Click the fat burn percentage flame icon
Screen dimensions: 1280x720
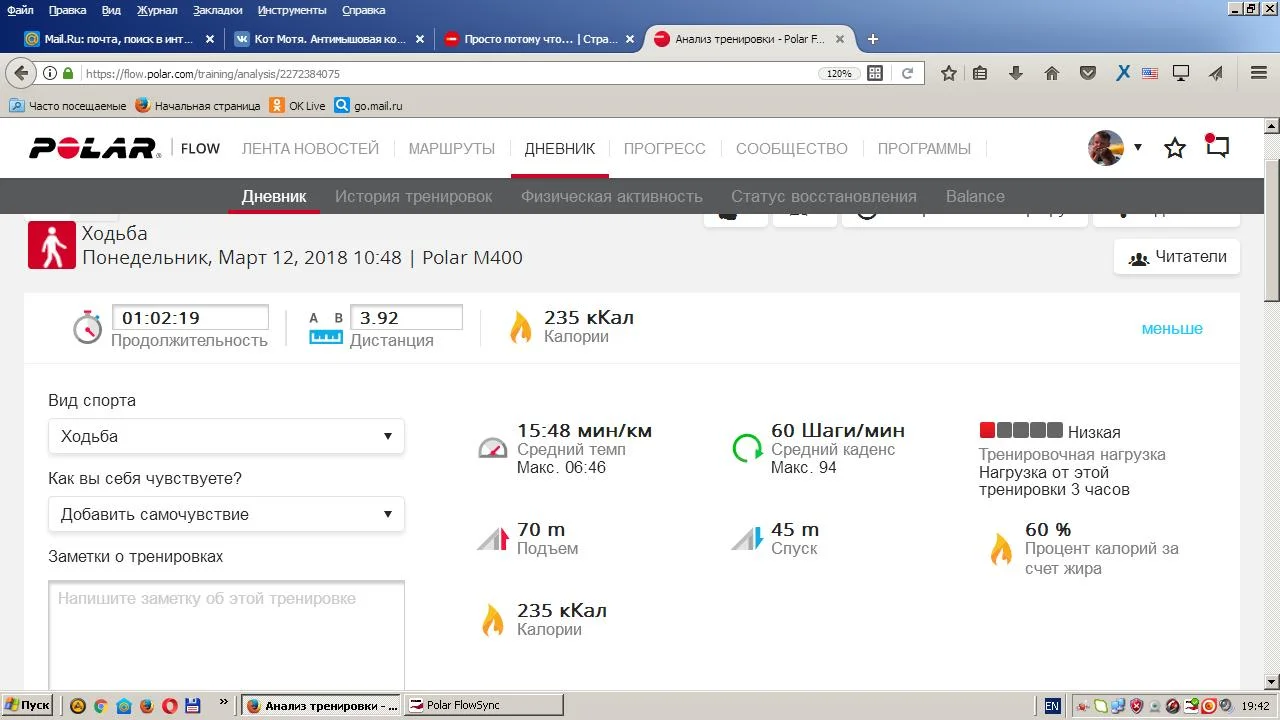pos(1001,549)
